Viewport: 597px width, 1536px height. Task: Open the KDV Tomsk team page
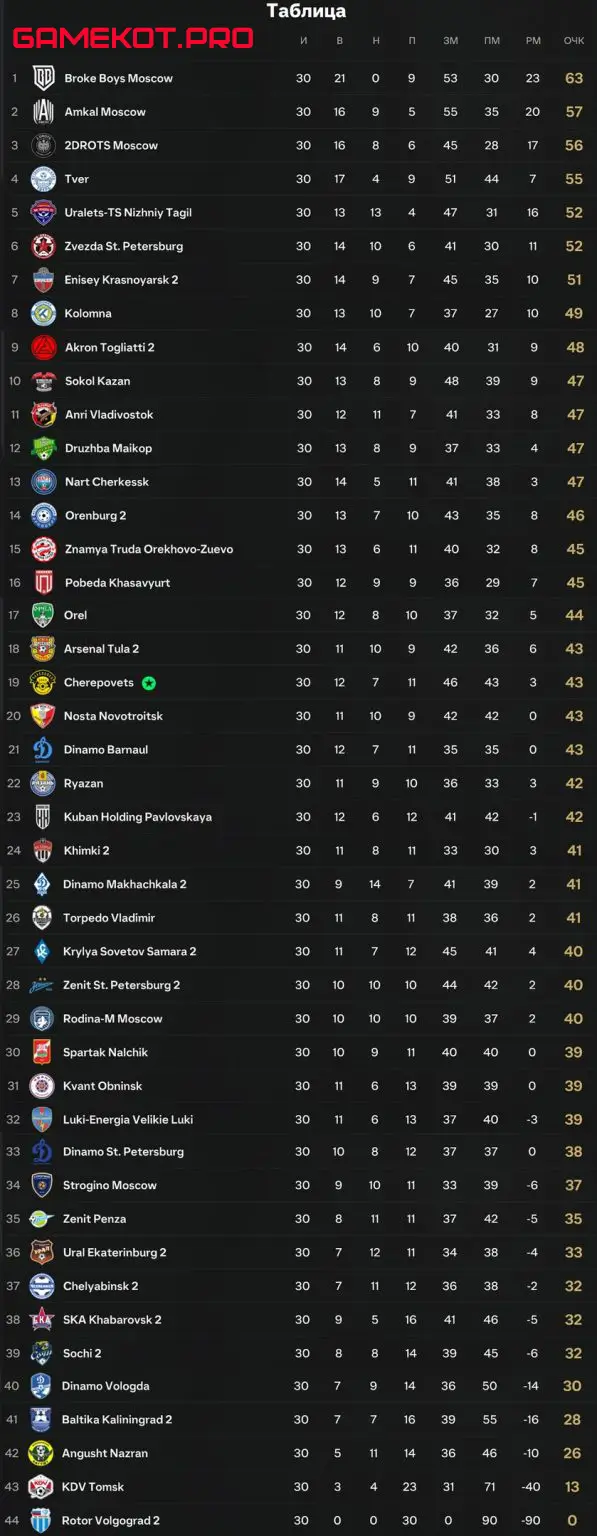tap(93, 1487)
